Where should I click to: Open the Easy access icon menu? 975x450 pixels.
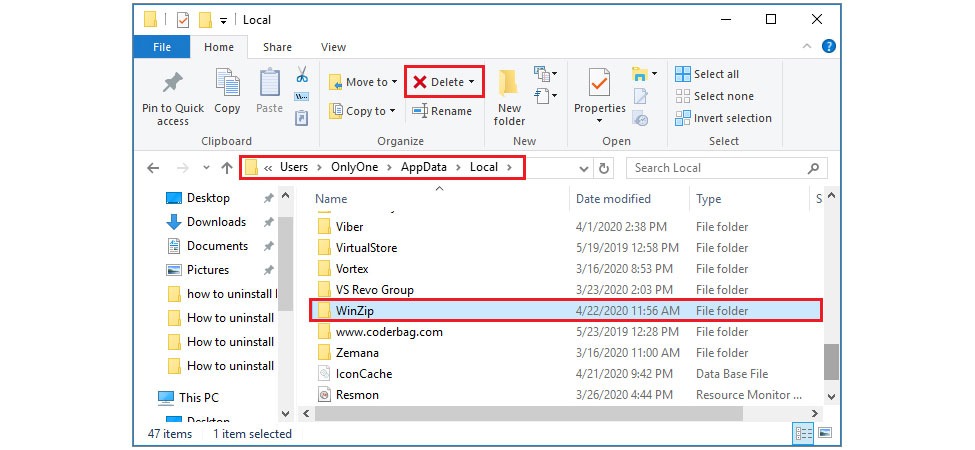click(545, 96)
